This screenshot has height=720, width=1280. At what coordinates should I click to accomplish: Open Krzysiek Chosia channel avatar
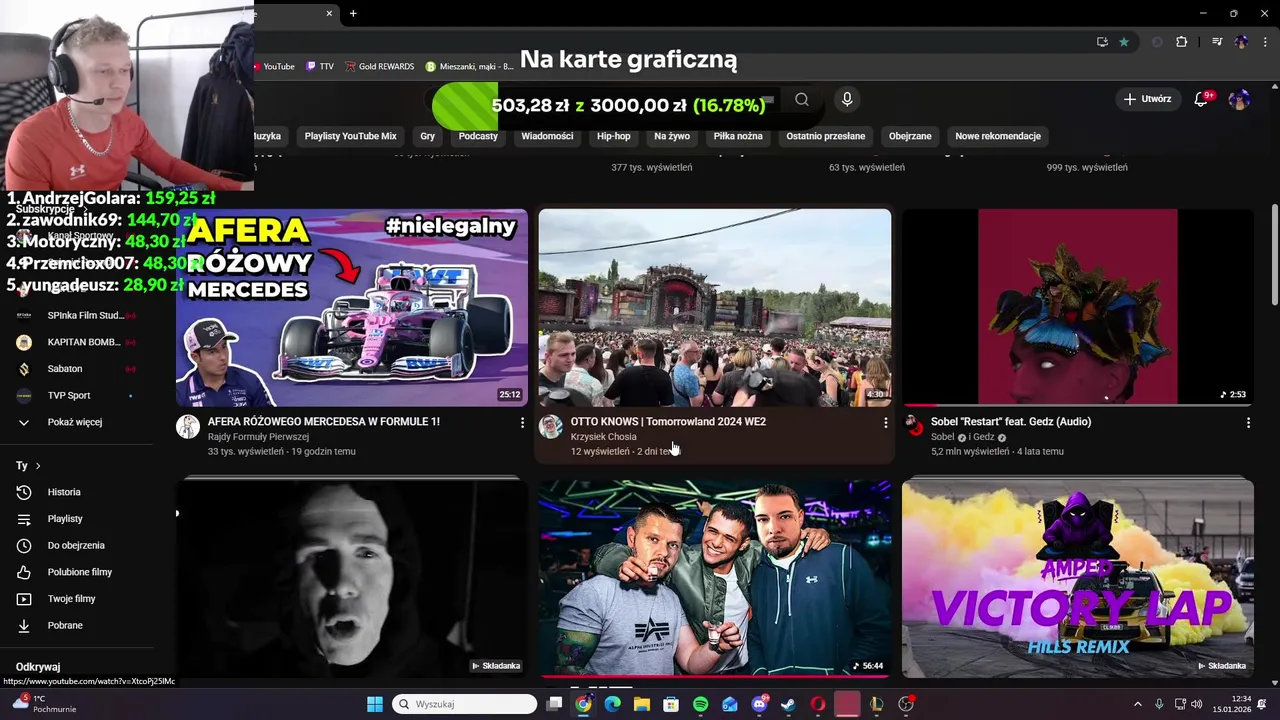click(551, 427)
